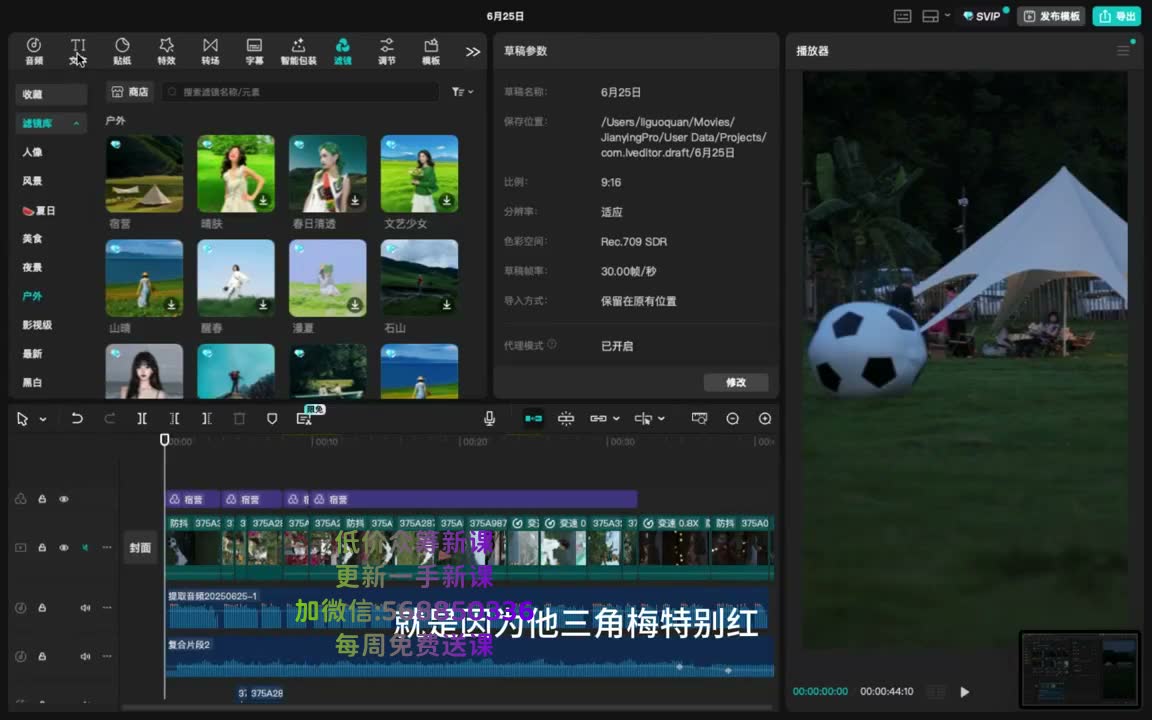Screen dimensions: 1152x720
Task: Click the 修改 modify button in draft parameters
Action: tap(735, 382)
